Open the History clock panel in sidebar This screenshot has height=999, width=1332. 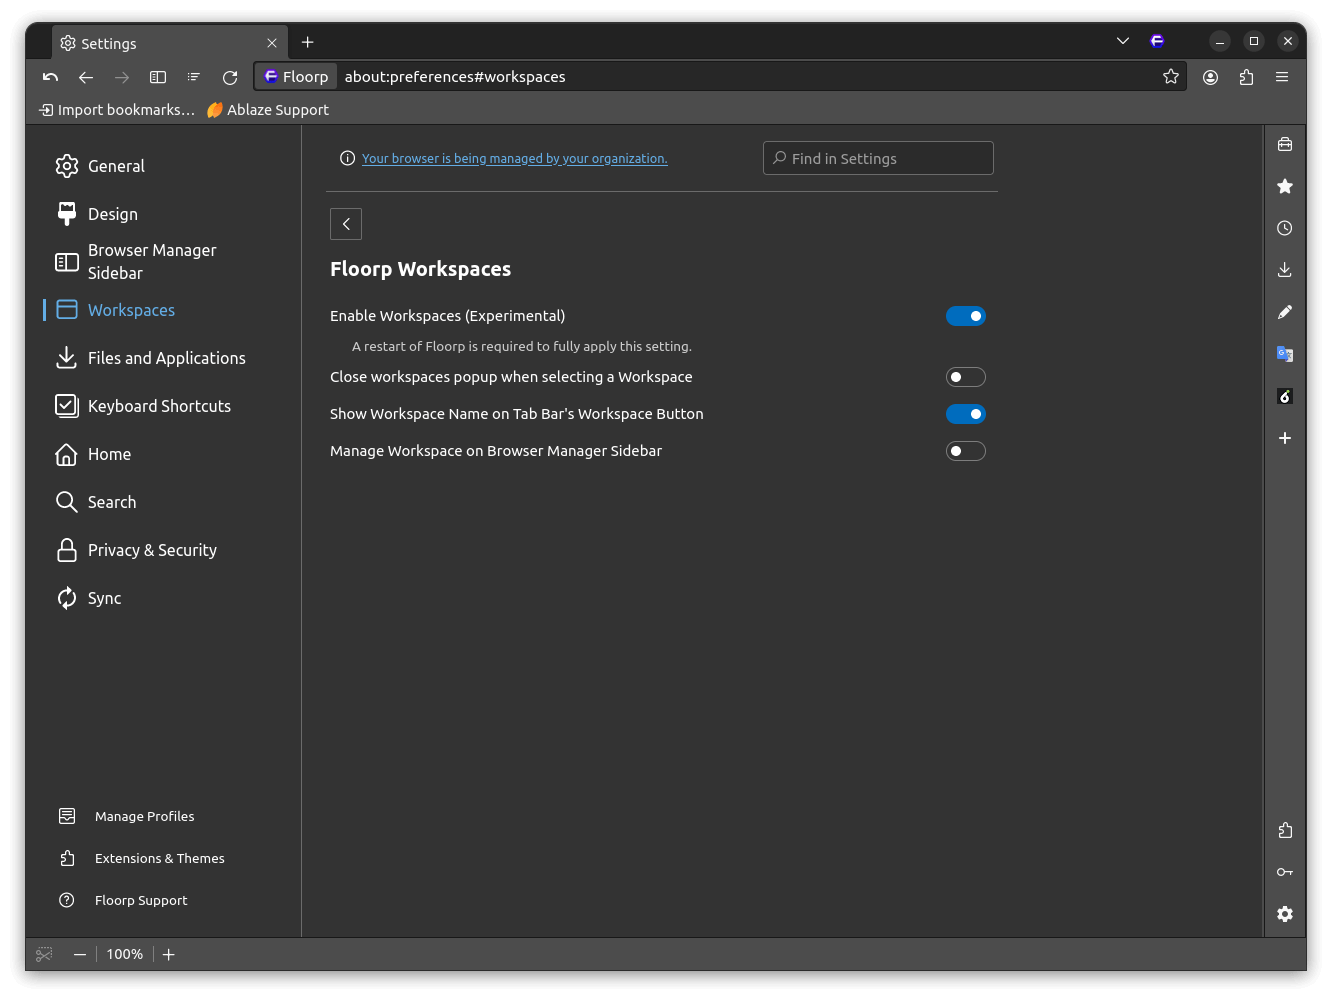[x=1285, y=228]
